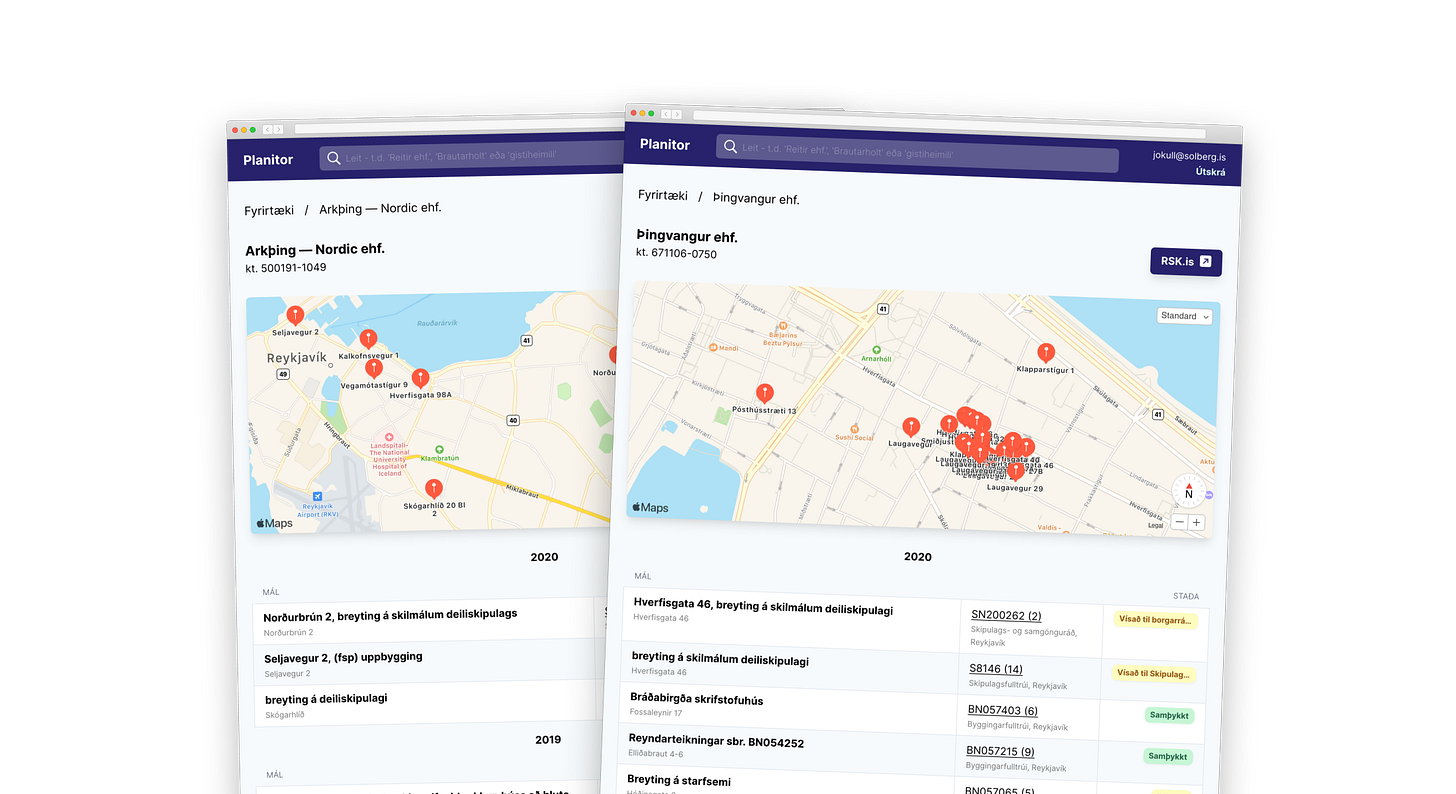The width and height of the screenshot is (1456, 794).
Task: Click the map compass showing north
Action: 1188,490
